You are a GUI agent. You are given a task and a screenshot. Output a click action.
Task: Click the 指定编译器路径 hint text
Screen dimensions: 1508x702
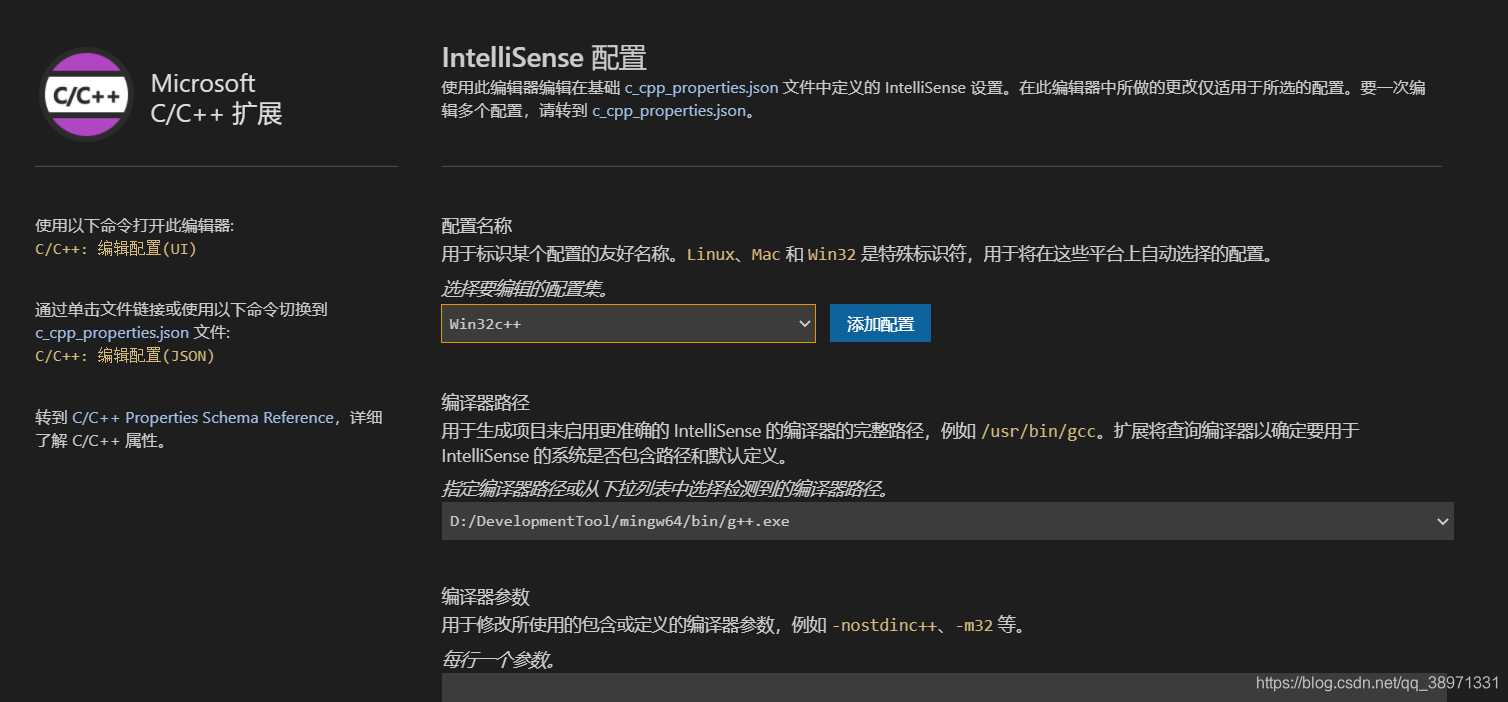tap(665, 489)
